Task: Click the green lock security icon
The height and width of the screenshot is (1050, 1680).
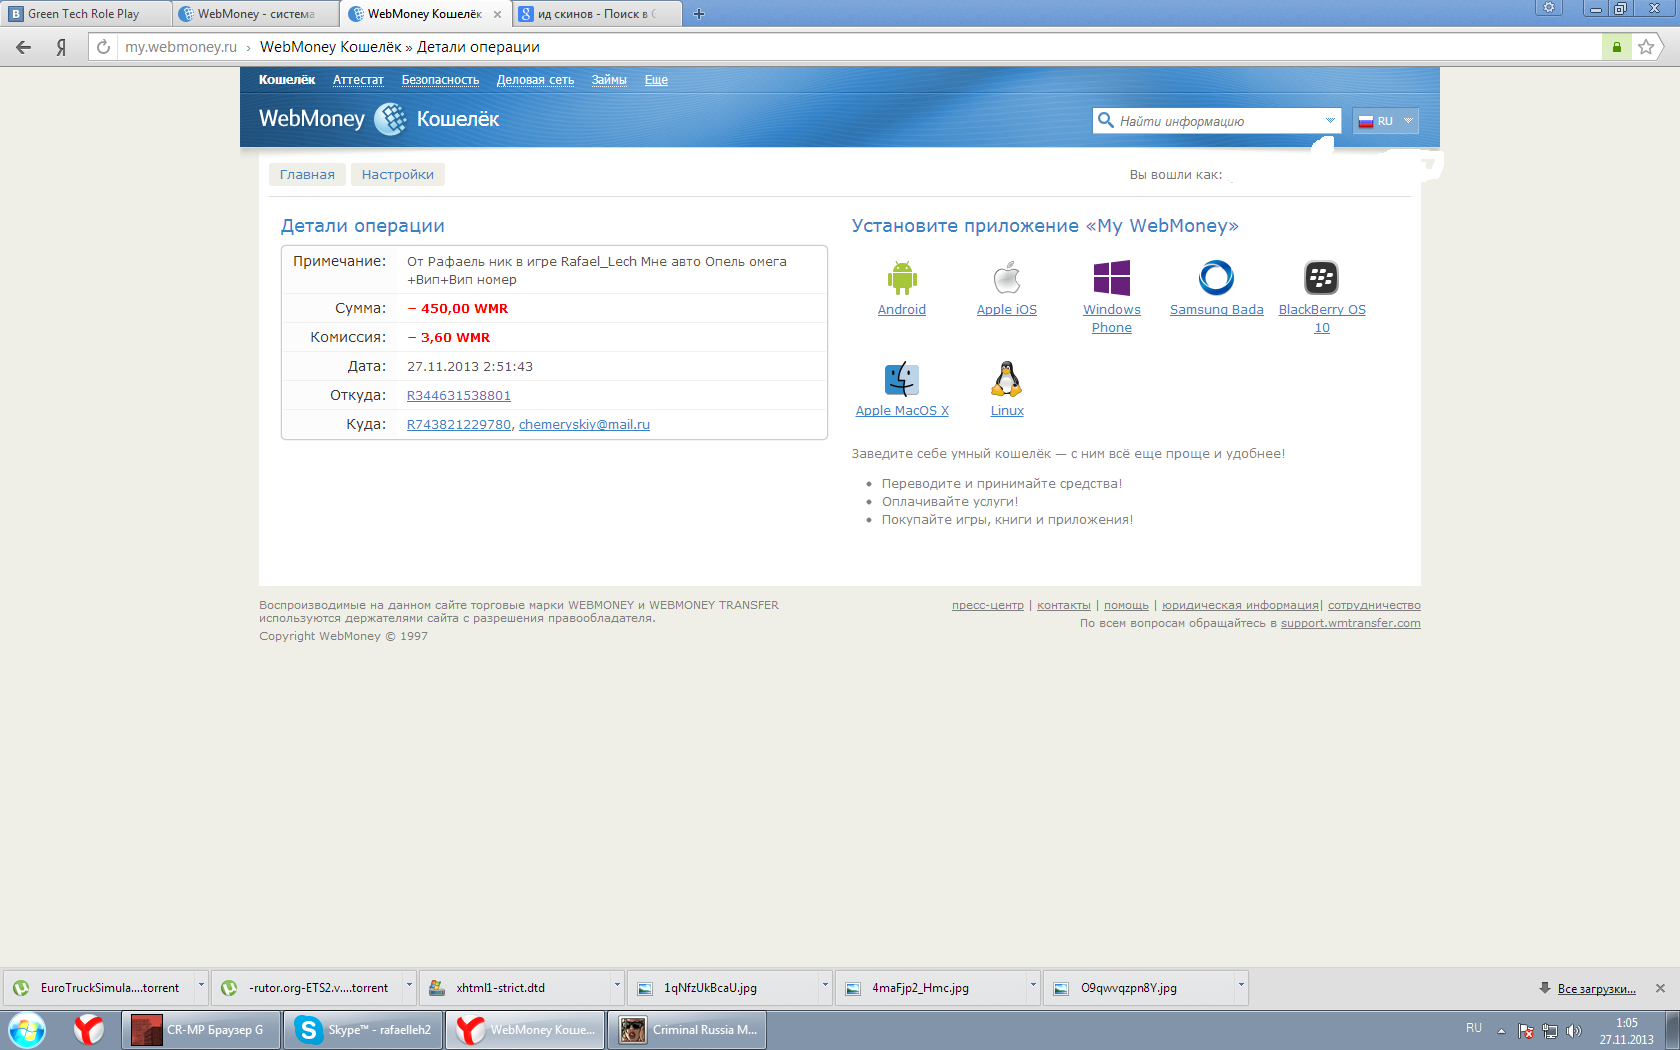Action: coord(1617,47)
